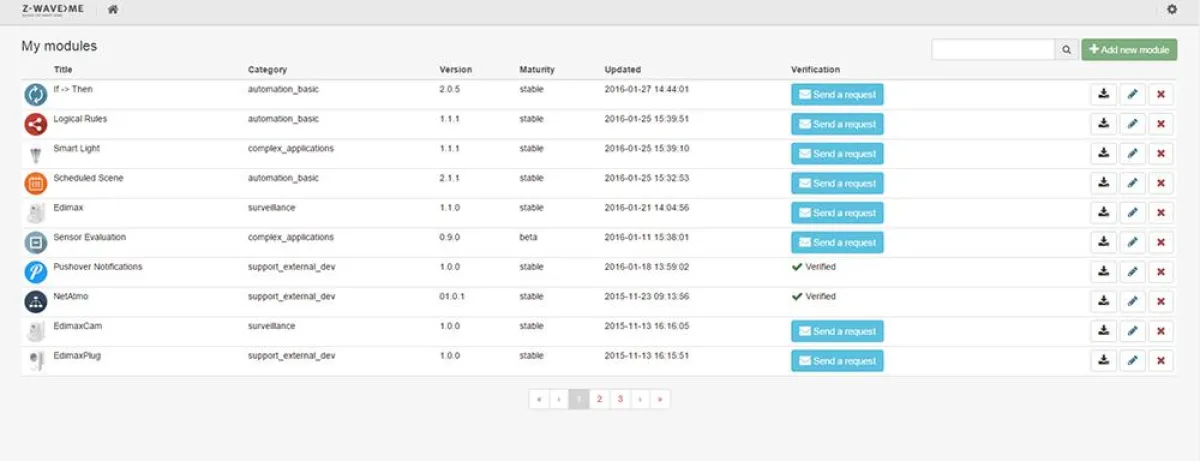Click the Logical Rules share icon
Viewport: 1200px width, 461px height.
coord(36,124)
